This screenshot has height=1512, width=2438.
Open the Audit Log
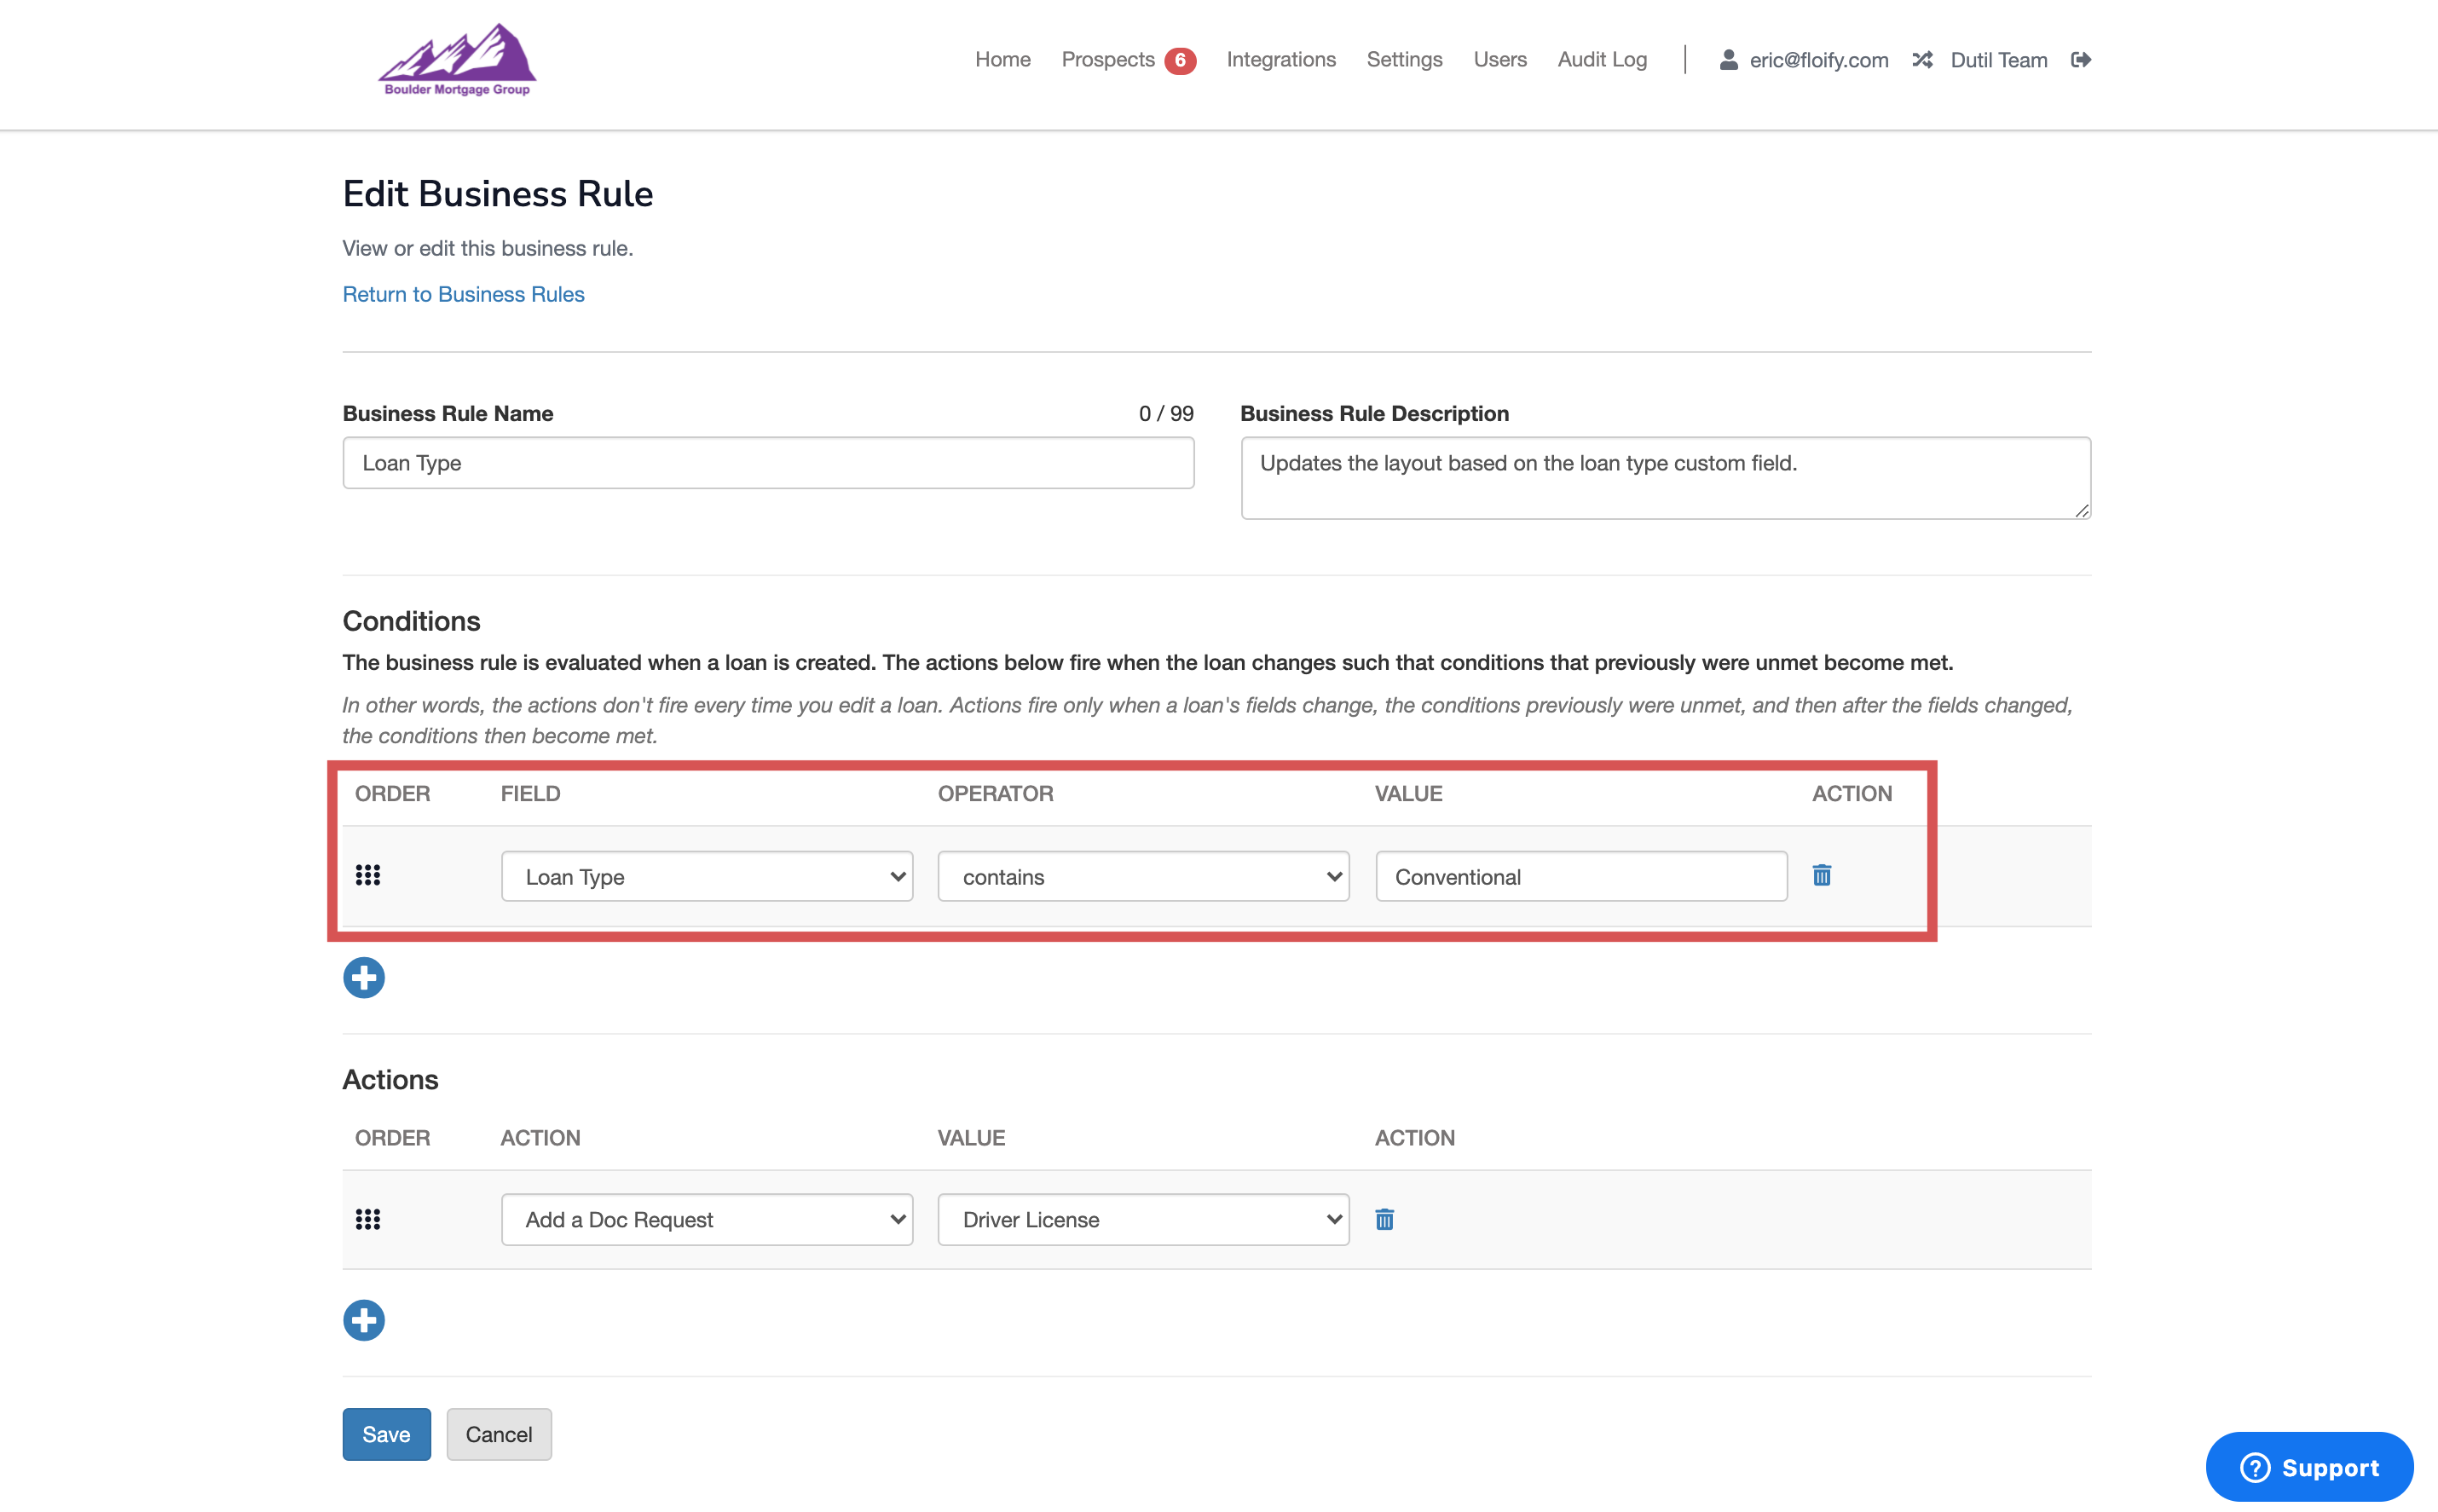(1602, 60)
